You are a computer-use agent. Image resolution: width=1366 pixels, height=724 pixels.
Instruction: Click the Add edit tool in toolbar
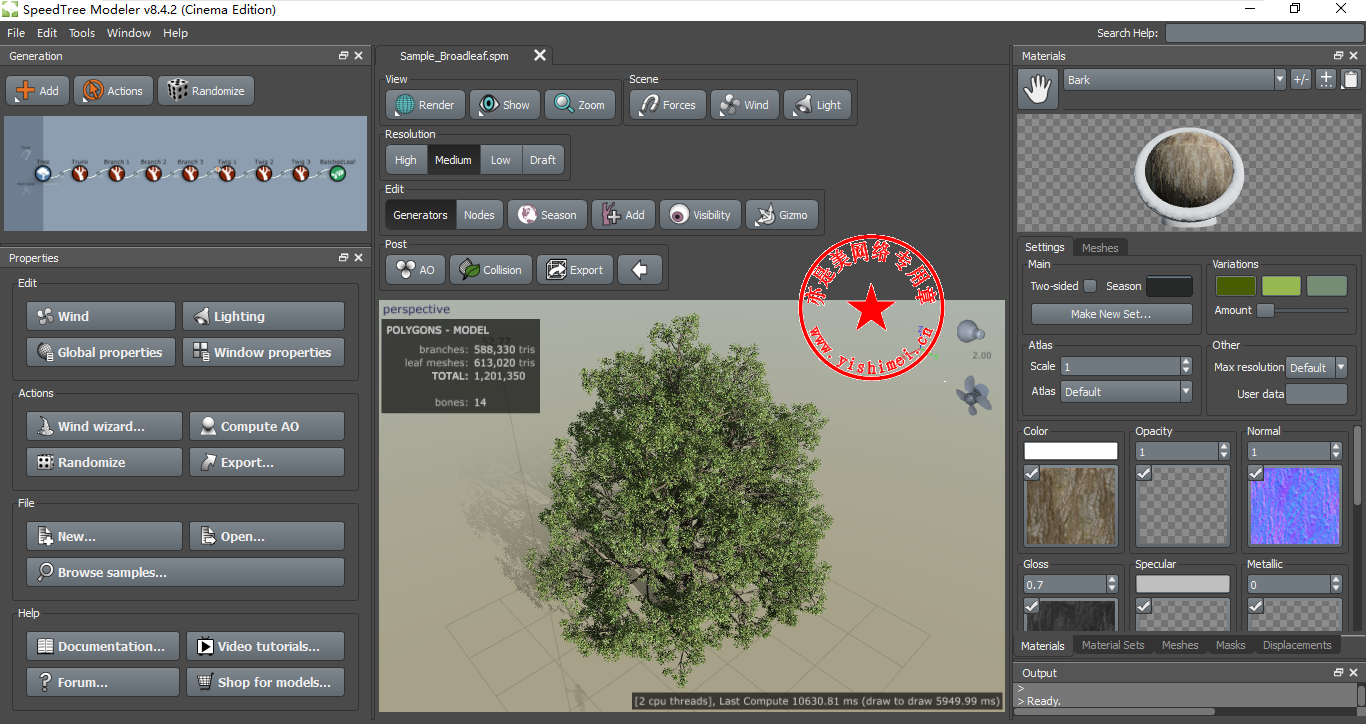(x=623, y=215)
